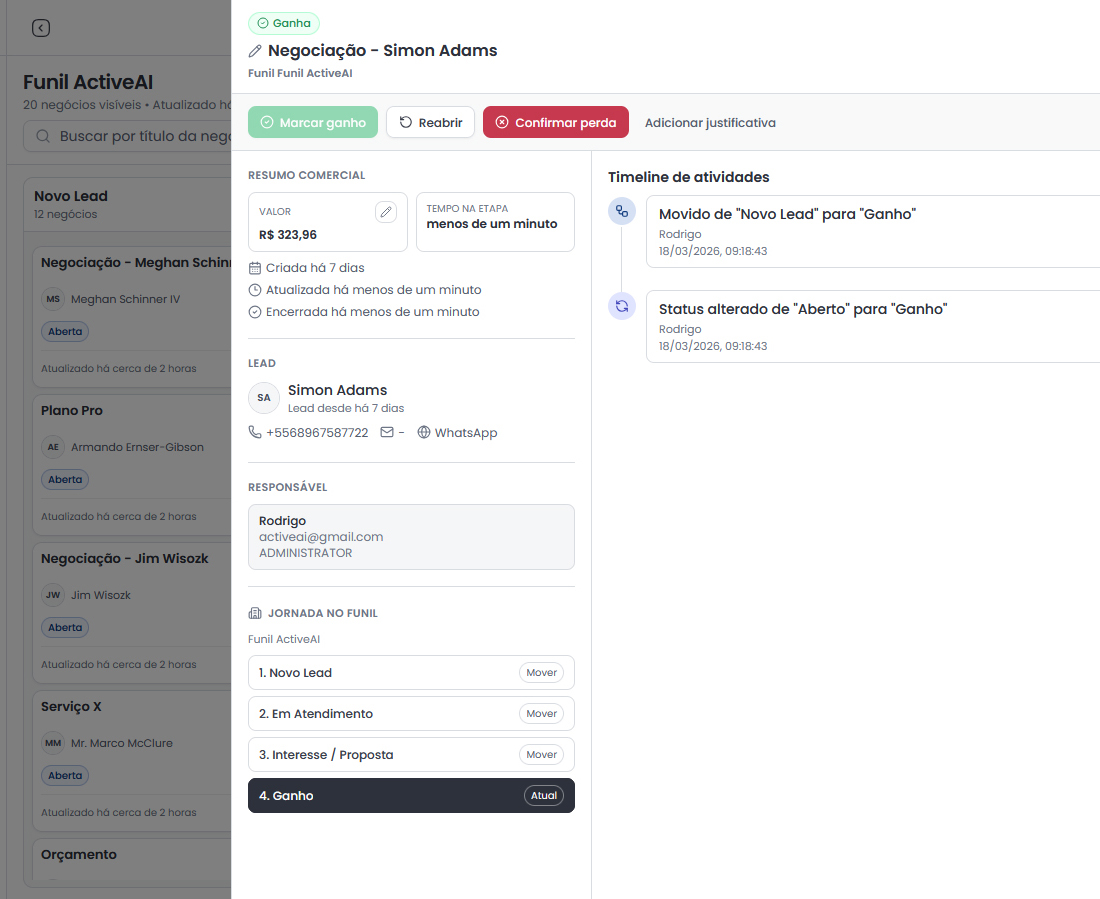
Task: Move deal to Novo Lead stage
Action: click(x=541, y=673)
